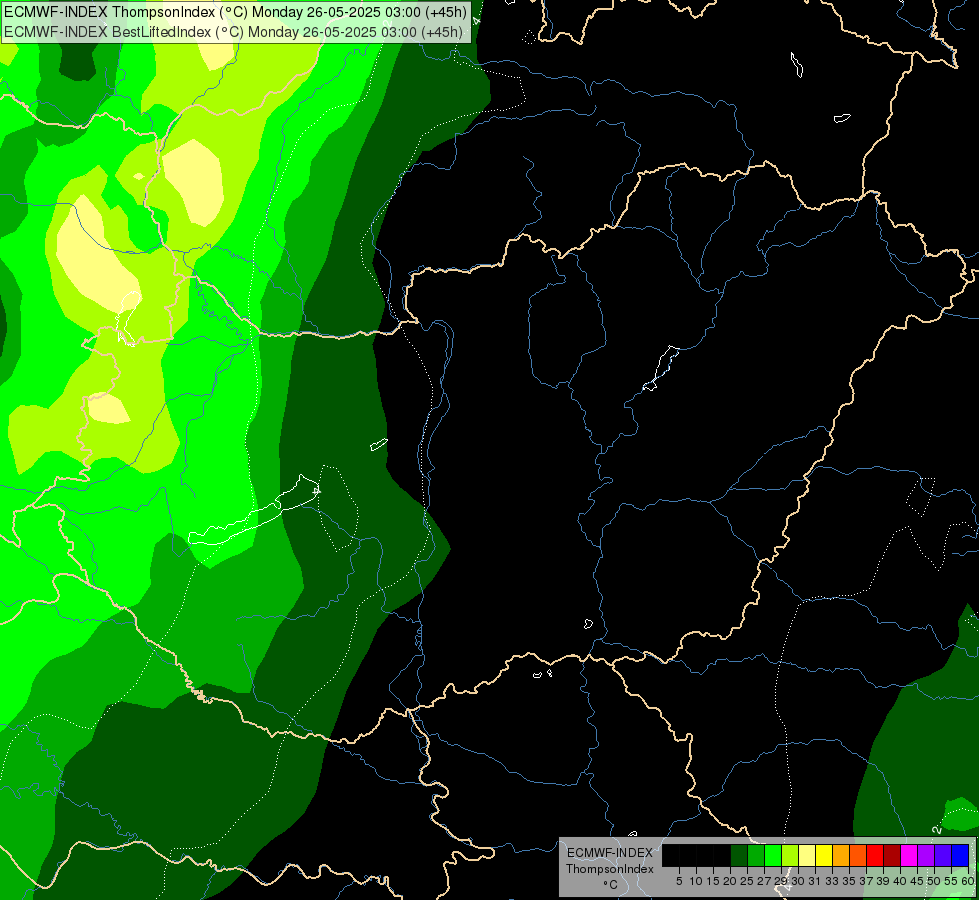Image resolution: width=979 pixels, height=900 pixels.
Task: Click the '5' tick label on legend
Action: [679, 881]
